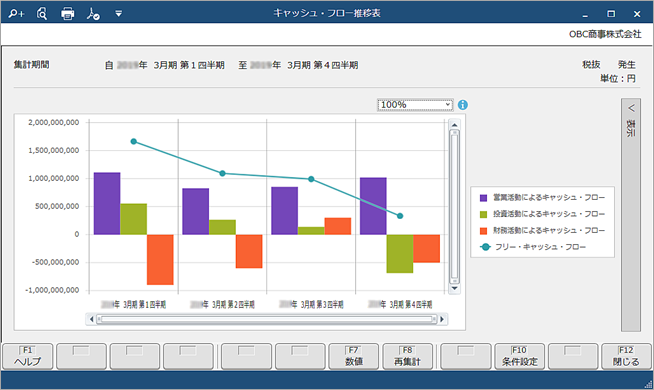The height and width of the screenshot is (390, 654).
Task: Click 営業活動によるキャッシュ・フロー legend label
Action: 549,197
